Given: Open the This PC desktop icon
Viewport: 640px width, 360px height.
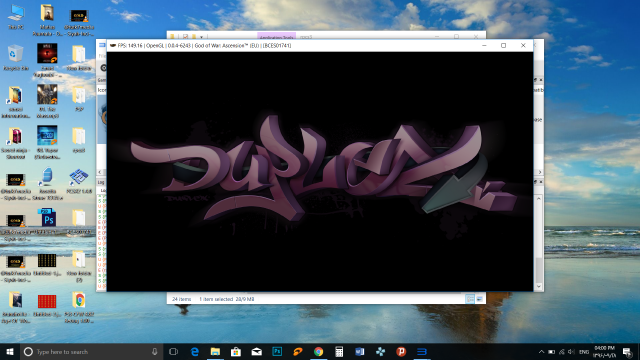Looking at the screenshot, I should [16, 17].
